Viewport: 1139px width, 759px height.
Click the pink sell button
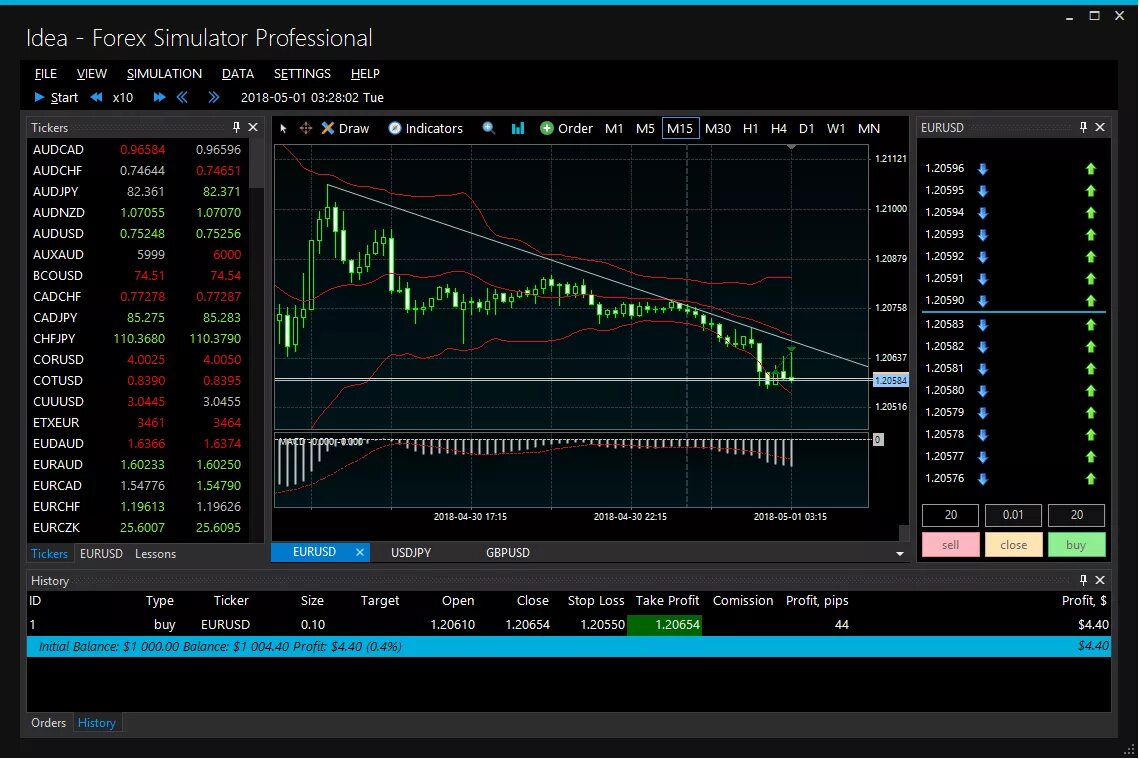950,545
